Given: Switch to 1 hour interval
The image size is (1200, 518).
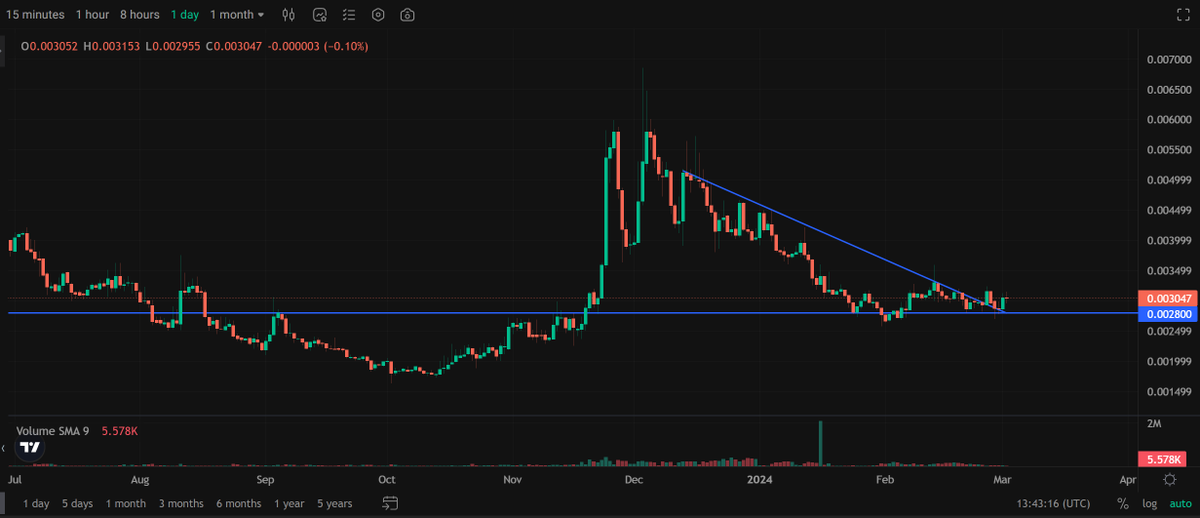Looking at the screenshot, I should (93, 15).
